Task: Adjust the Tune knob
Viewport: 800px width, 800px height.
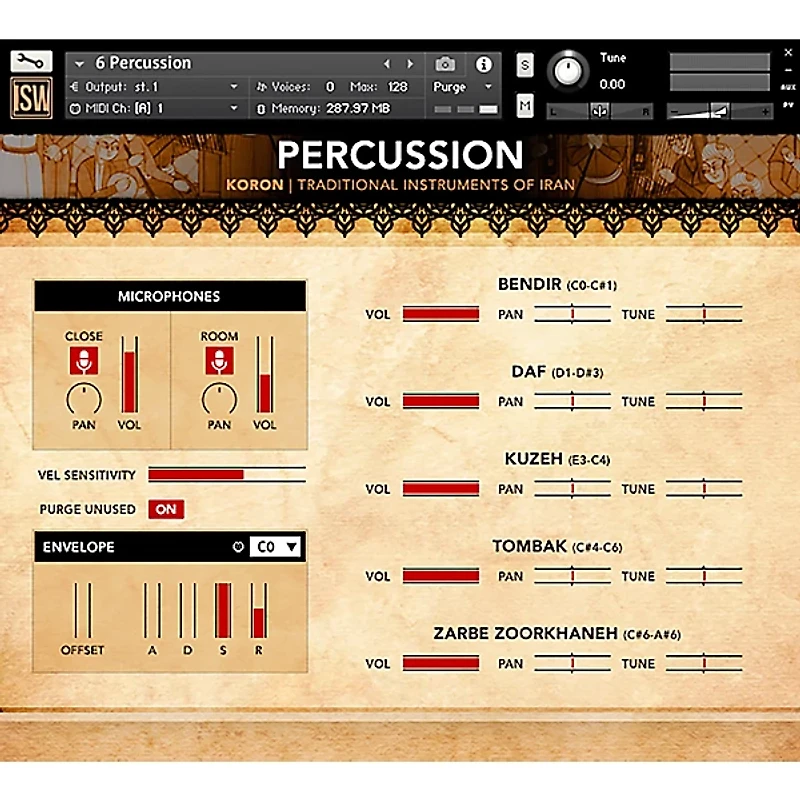Action: click(x=568, y=71)
